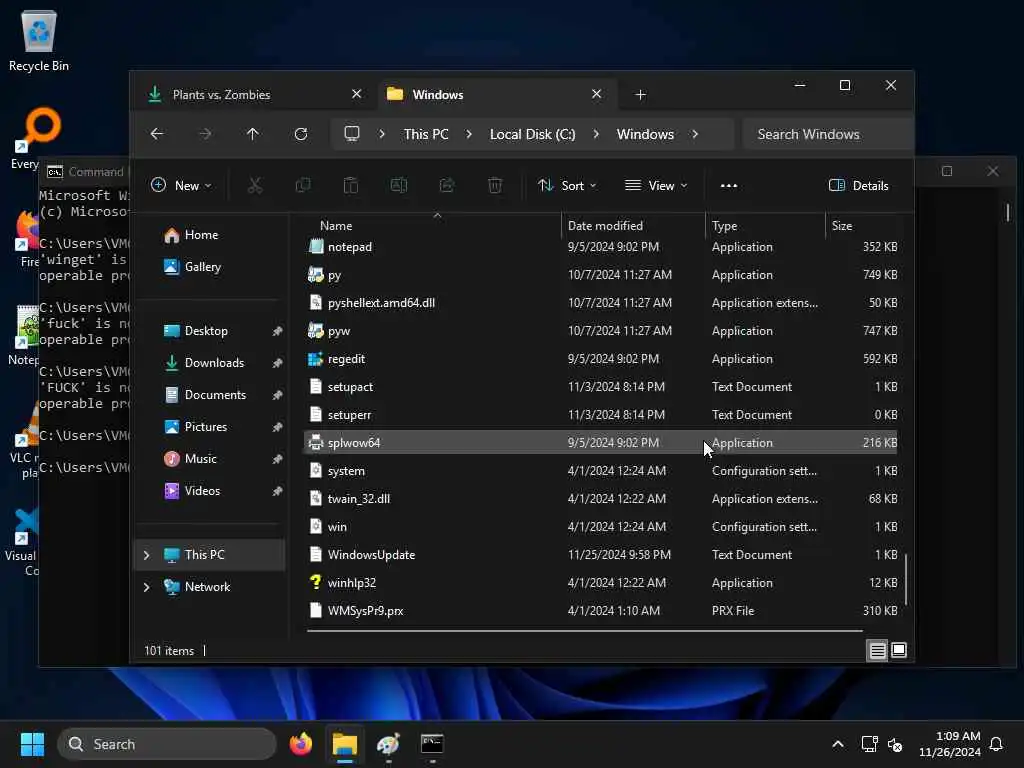Click This PC in breadcrumb
The width and height of the screenshot is (1024, 768).
pos(426,134)
